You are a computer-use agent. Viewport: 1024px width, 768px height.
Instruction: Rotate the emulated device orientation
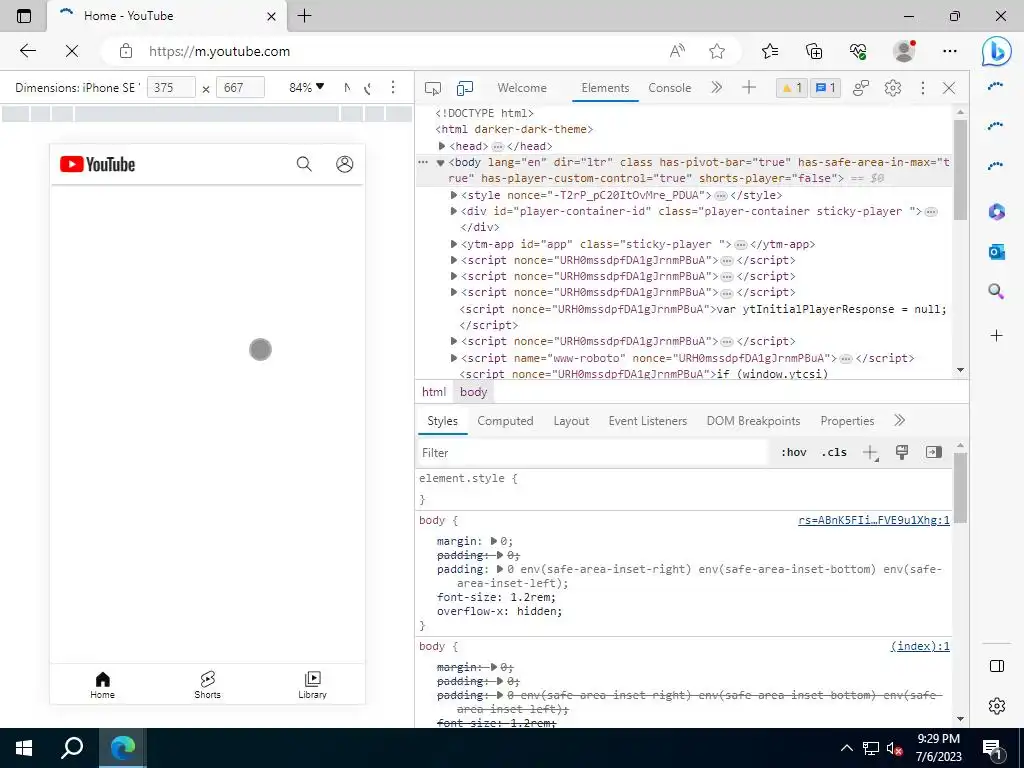[368, 88]
